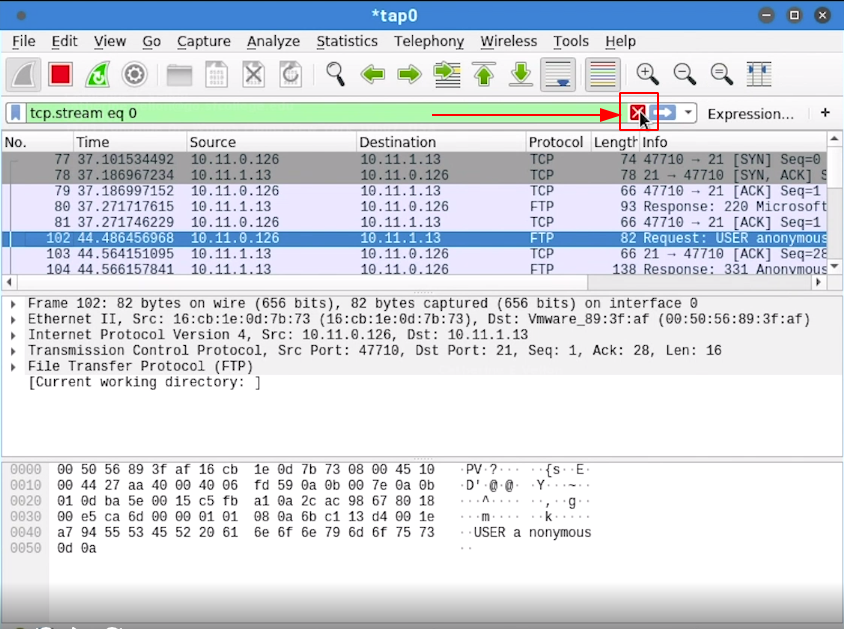Open the Analyze menu
Viewport: 844px width, 629px height.
(273, 41)
